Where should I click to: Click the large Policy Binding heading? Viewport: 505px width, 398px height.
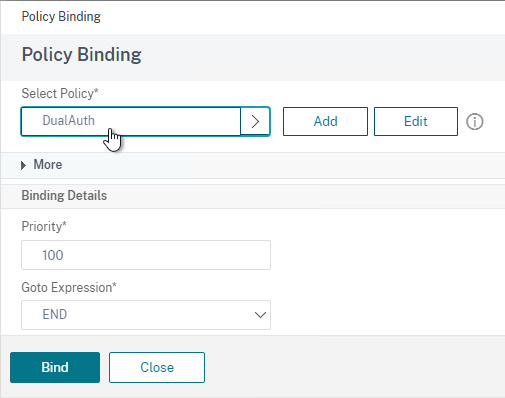click(x=82, y=55)
